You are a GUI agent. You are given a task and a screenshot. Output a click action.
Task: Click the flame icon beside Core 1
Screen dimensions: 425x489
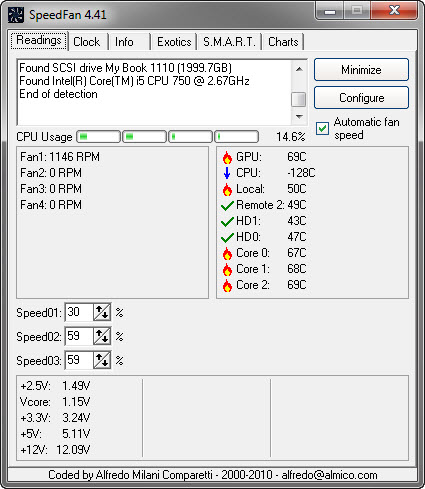(227, 269)
